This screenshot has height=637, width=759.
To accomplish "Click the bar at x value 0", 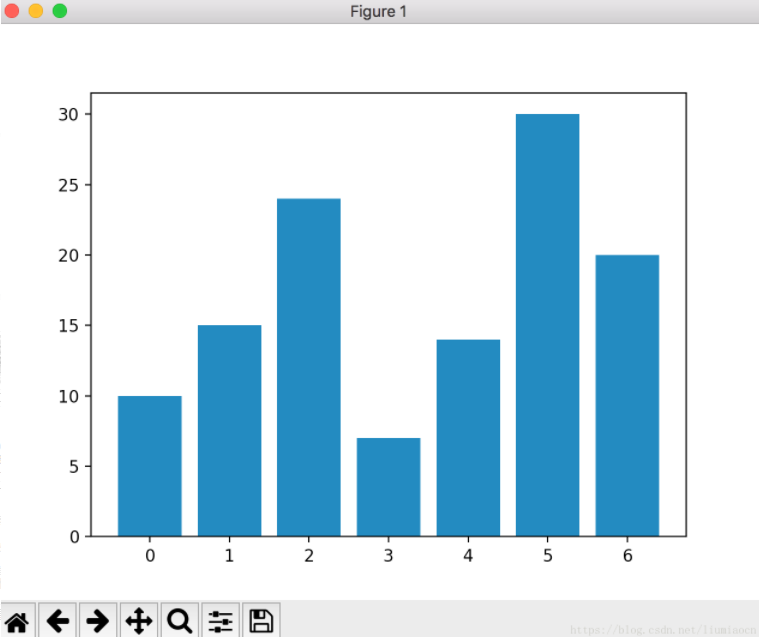I will (x=150, y=466).
